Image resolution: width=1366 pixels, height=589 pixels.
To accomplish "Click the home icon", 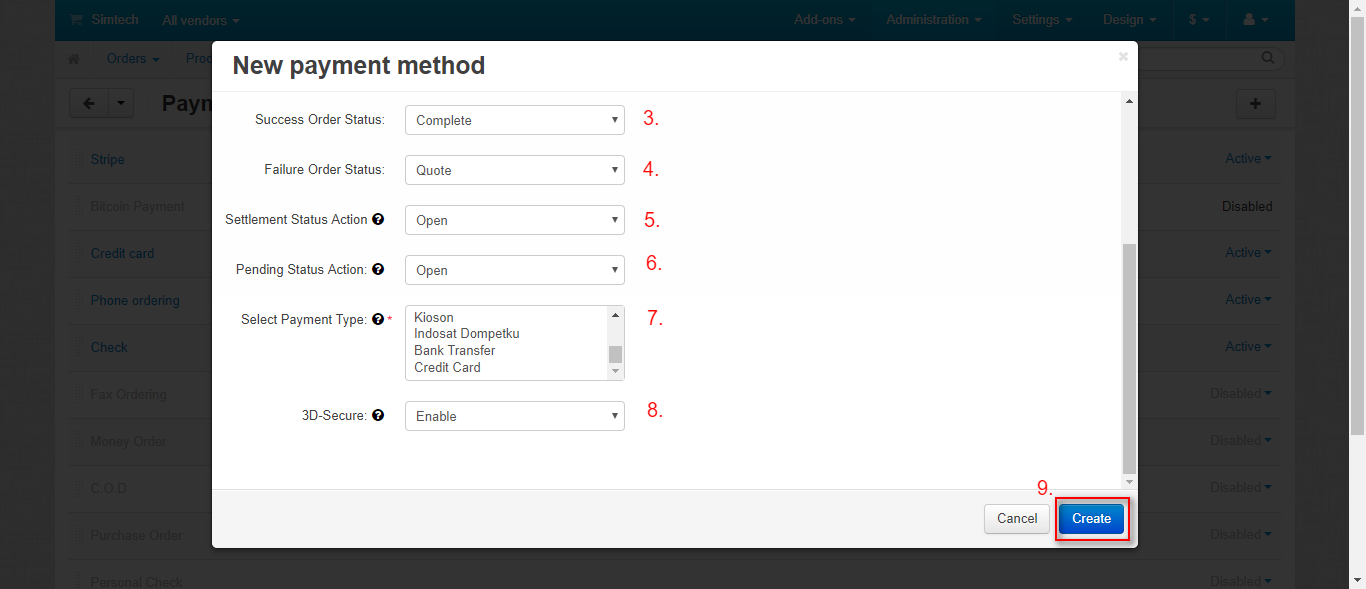I will [x=73, y=59].
